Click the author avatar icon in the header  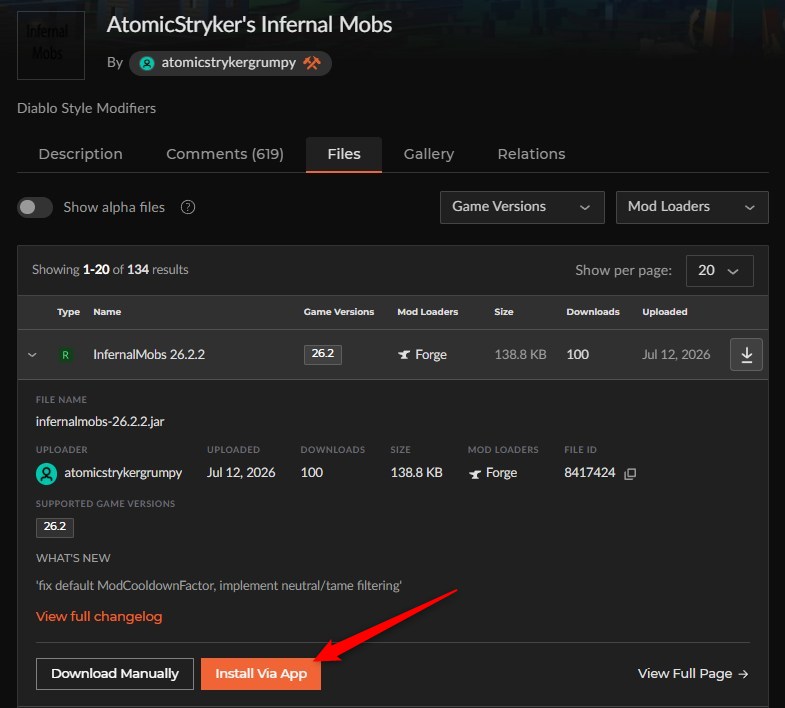coord(147,63)
